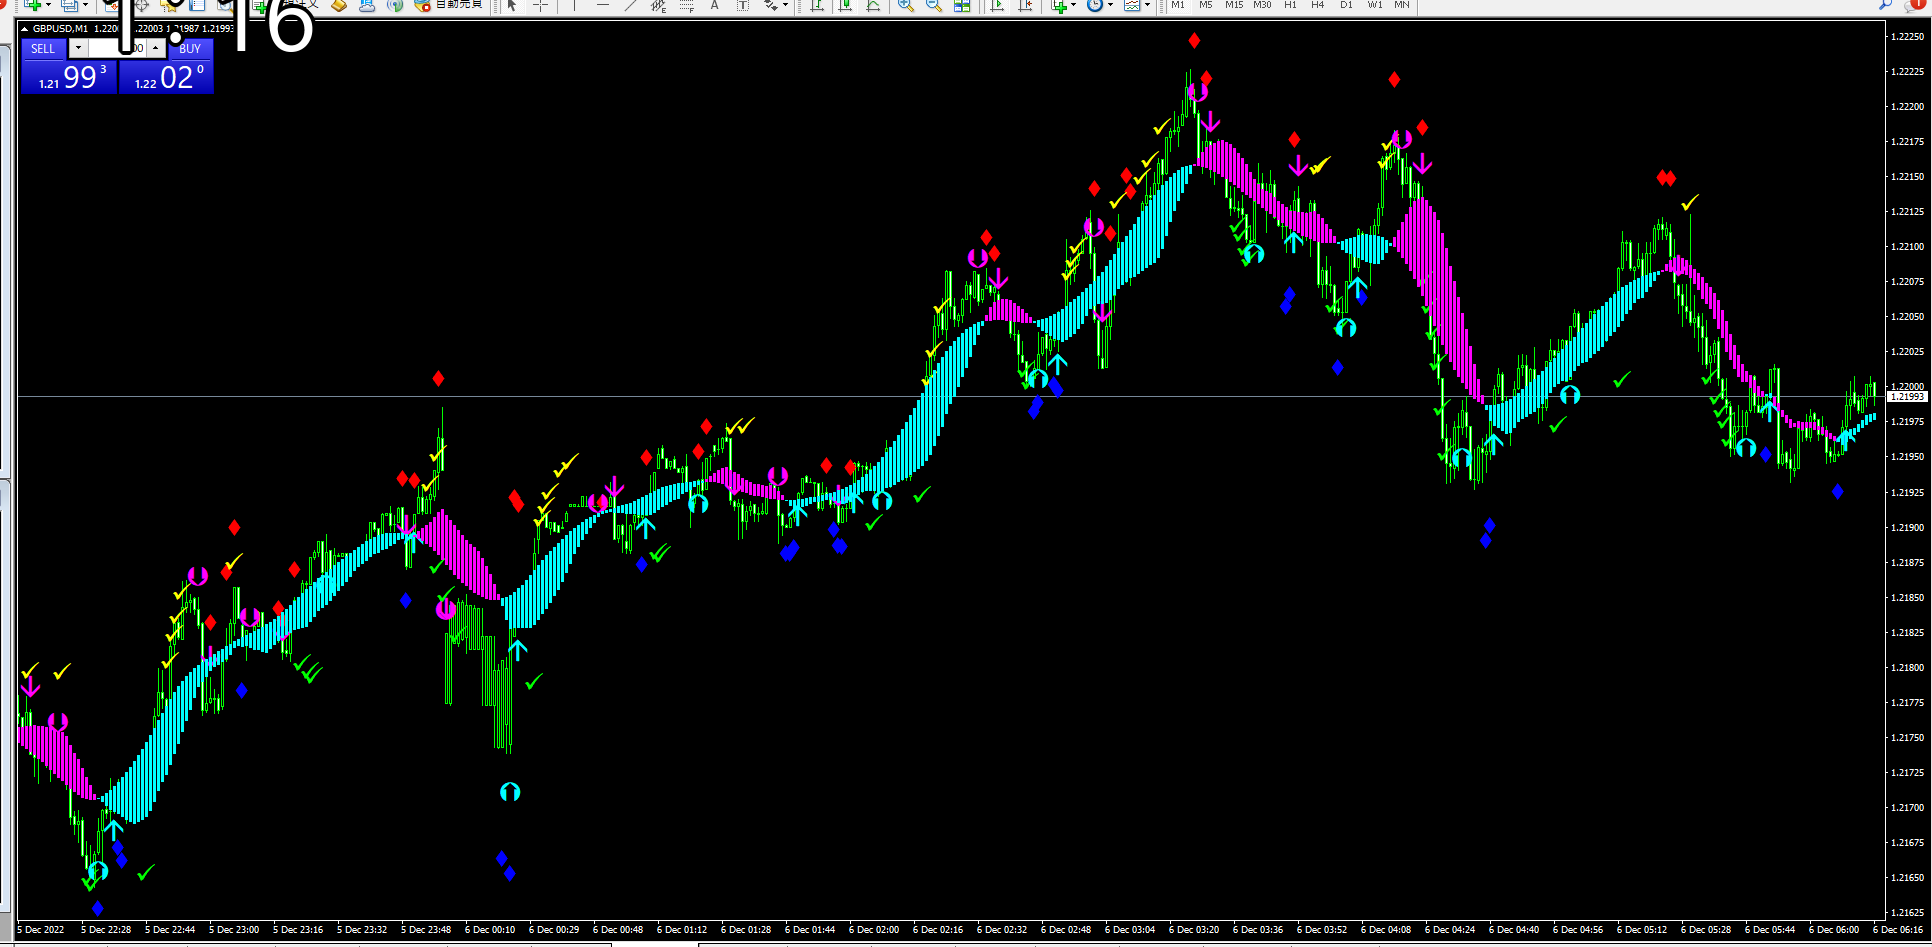Viewport: 1932px width, 947px height.
Task: Open the Periods clock icon
Action: [x=1095, y=5]
